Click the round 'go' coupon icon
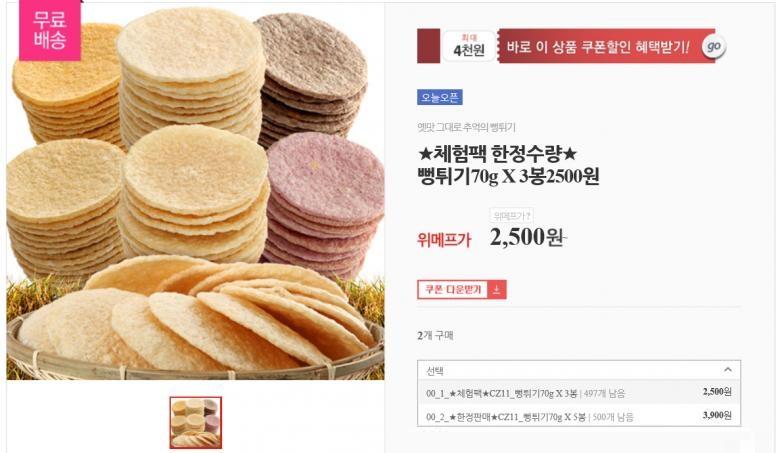780x453 pixels. (713, 46)
